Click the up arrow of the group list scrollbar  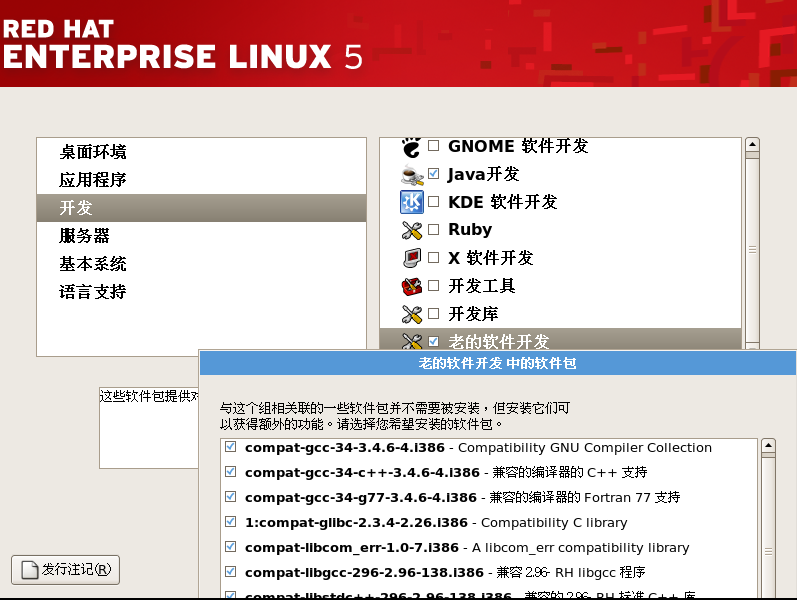(752, 144)
